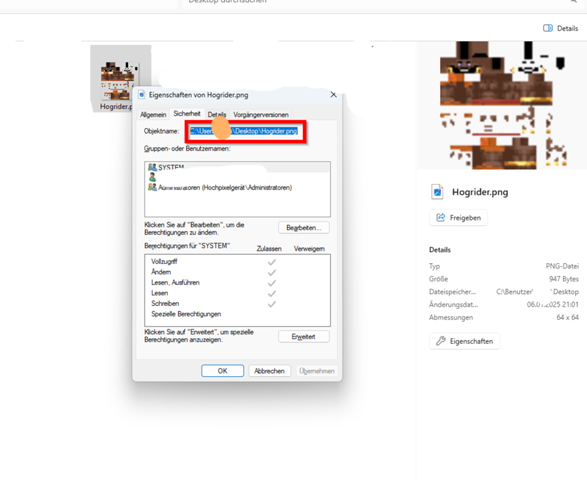This screenshot has height=480, width=587.
Task: Open the Sicherheit tab
Action: tap(187, 113)
